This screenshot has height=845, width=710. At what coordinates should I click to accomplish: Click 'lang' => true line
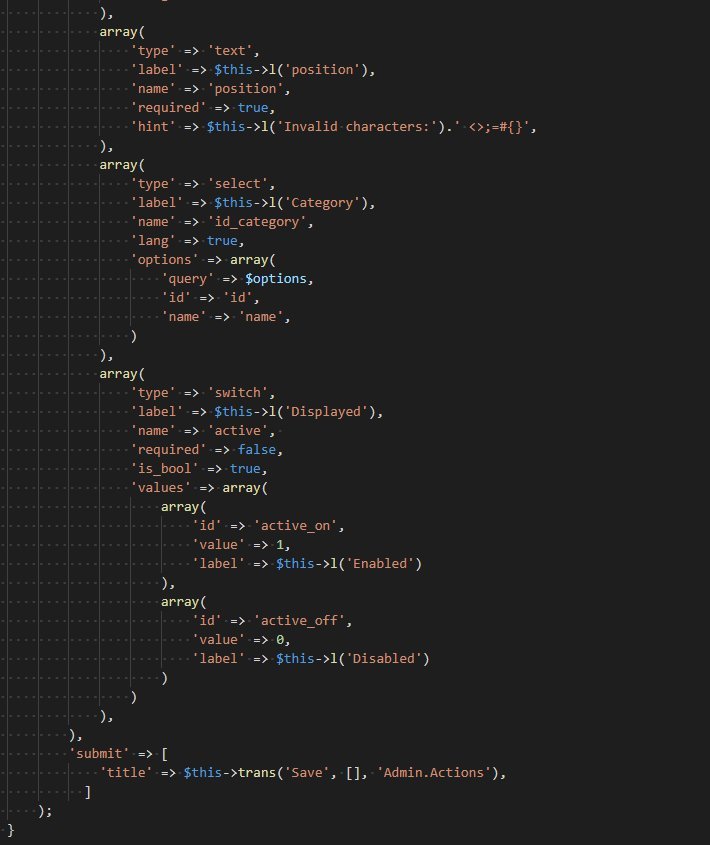pos(188,241)
